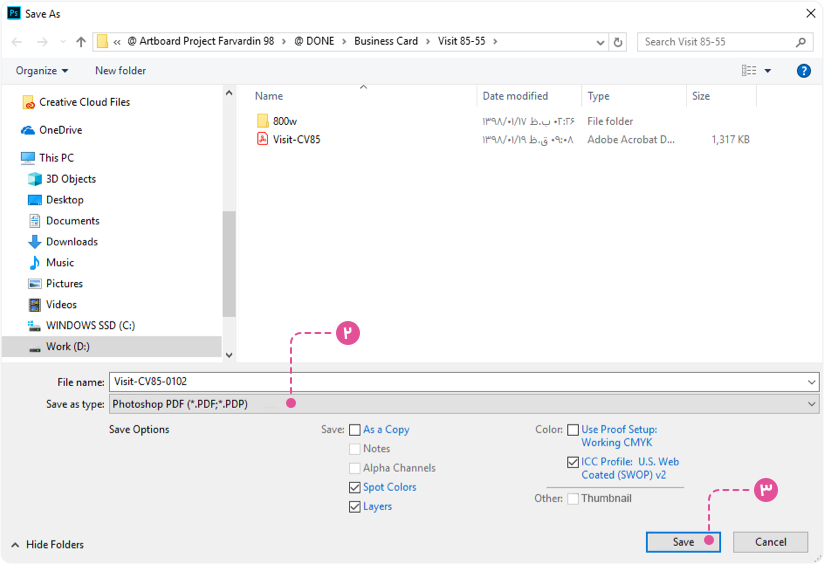824x564 pixels.
Task: Expand the Organize dropdown menu
Action: [x=42, y=71]
